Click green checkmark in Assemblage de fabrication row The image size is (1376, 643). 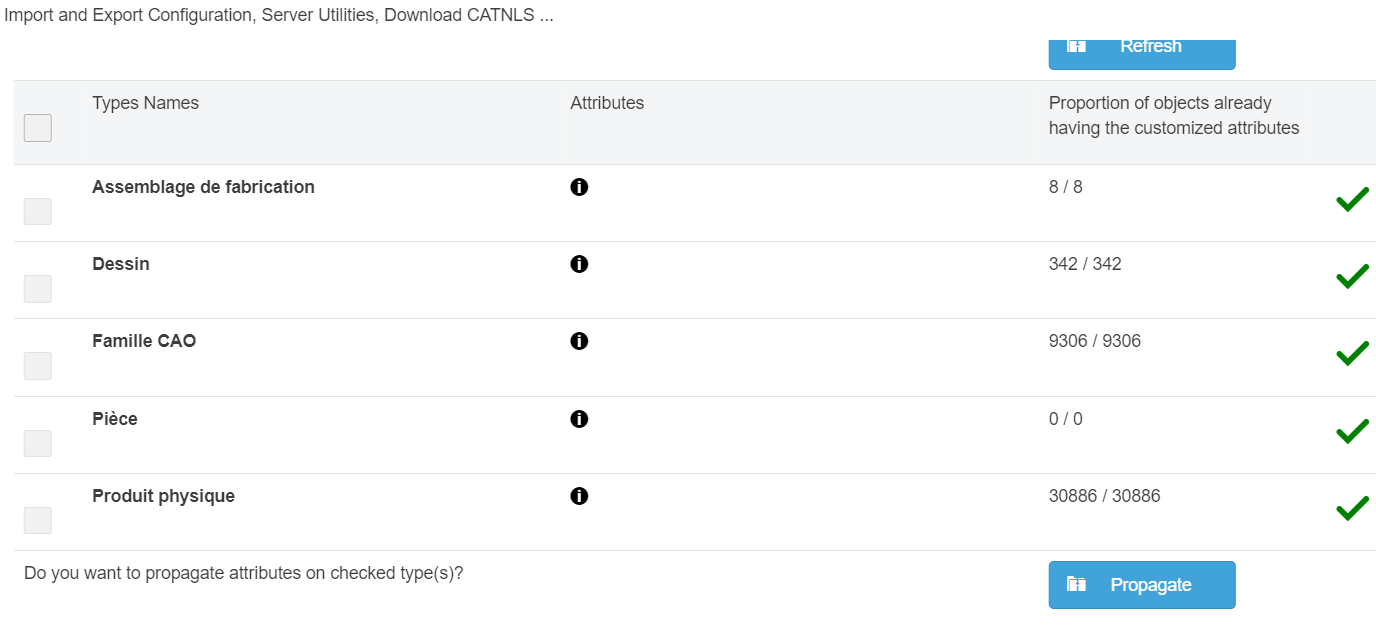pos(1352,200)
